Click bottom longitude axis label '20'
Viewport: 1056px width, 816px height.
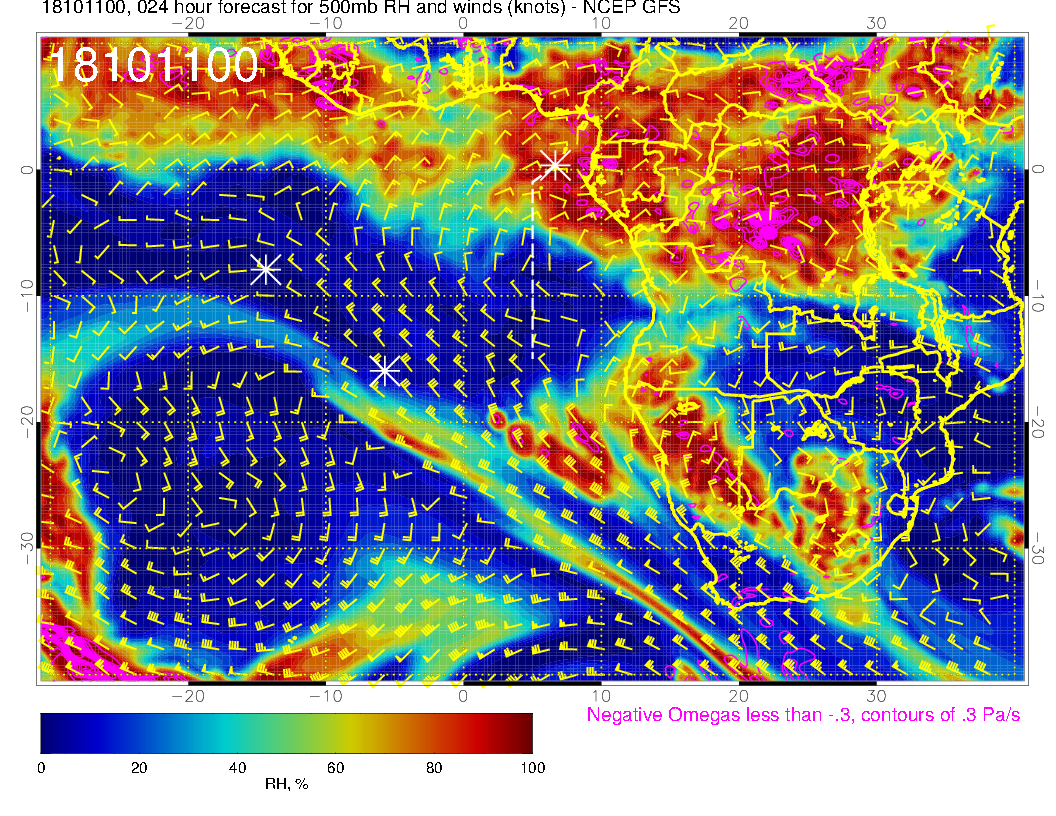tap(738, 696)
